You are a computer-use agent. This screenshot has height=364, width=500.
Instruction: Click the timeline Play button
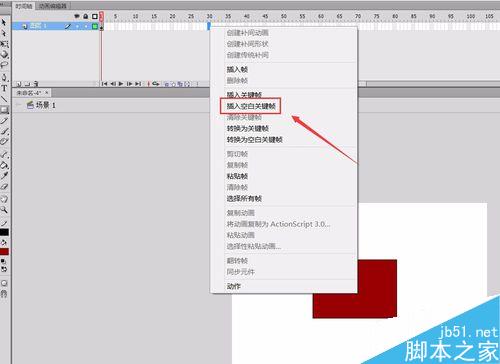121,84
